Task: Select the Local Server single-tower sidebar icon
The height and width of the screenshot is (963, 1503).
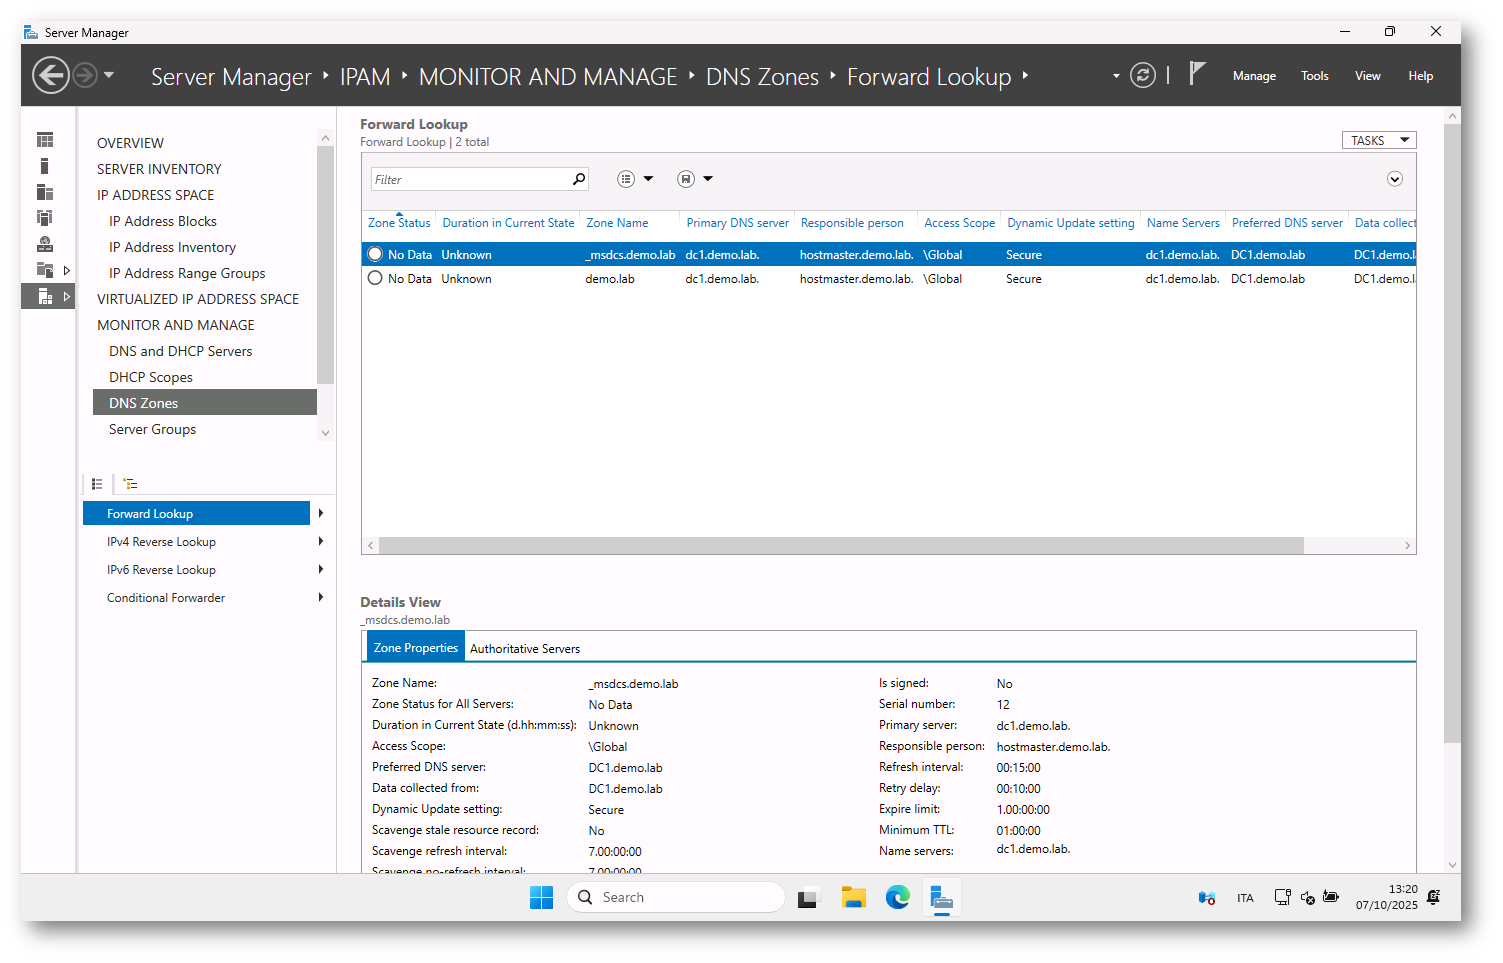Action: pyautogui.click(x=45, y=166)
